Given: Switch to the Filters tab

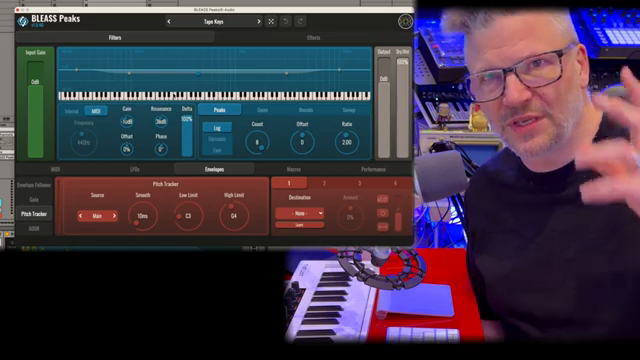Looking at the screenshot, I should [115, 38].
